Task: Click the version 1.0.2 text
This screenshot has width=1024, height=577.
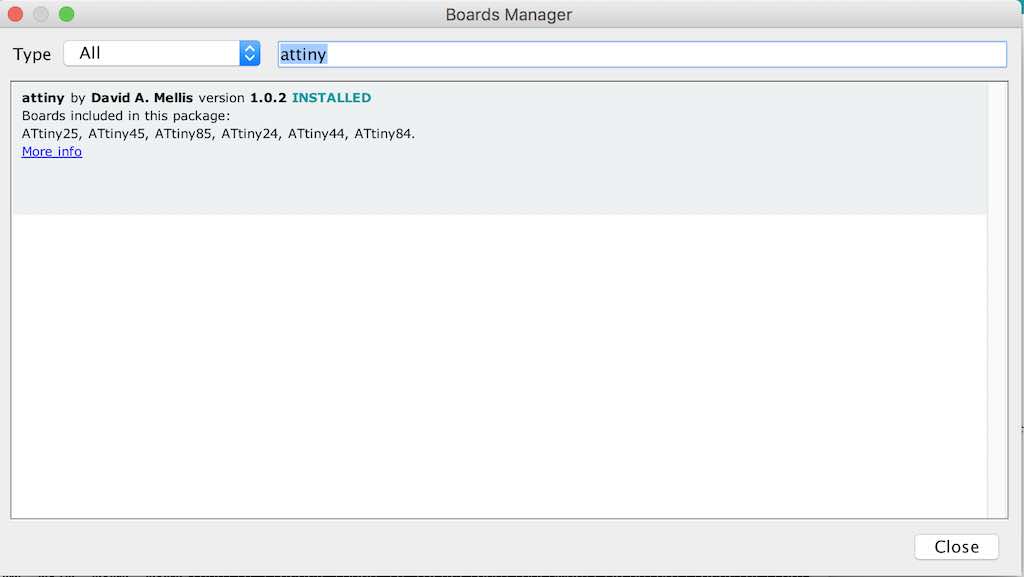Action: 242,98
